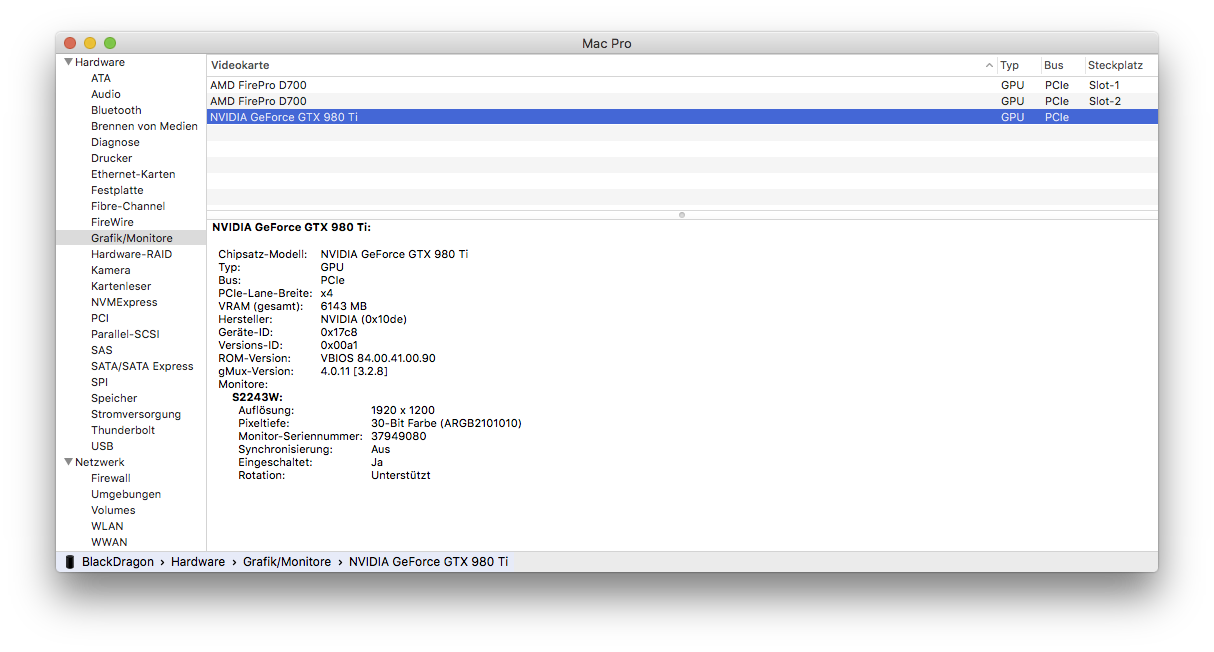
Task: Click the Slot-1 cell in Steckplatz column
Action: pyautogui.click(x=1105, y=85)
